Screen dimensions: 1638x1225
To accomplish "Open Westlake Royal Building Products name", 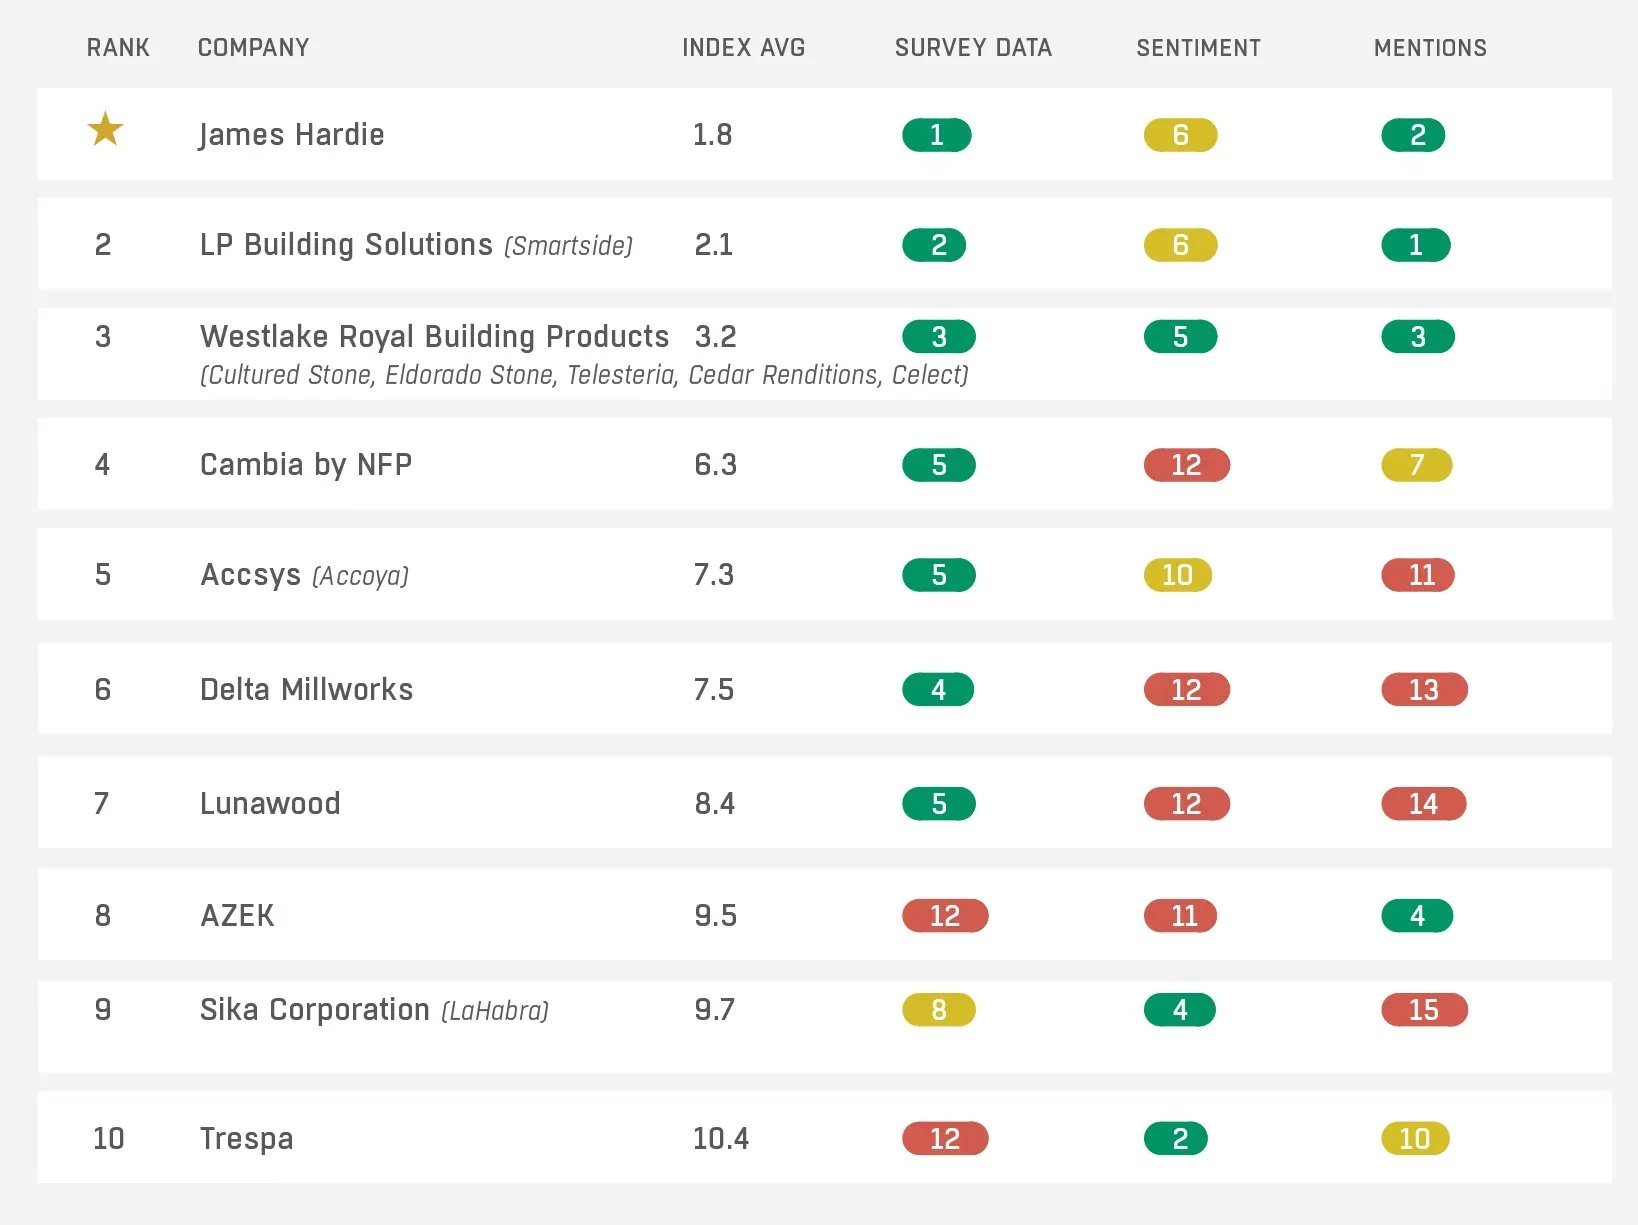I will click(x=434, y=337).
